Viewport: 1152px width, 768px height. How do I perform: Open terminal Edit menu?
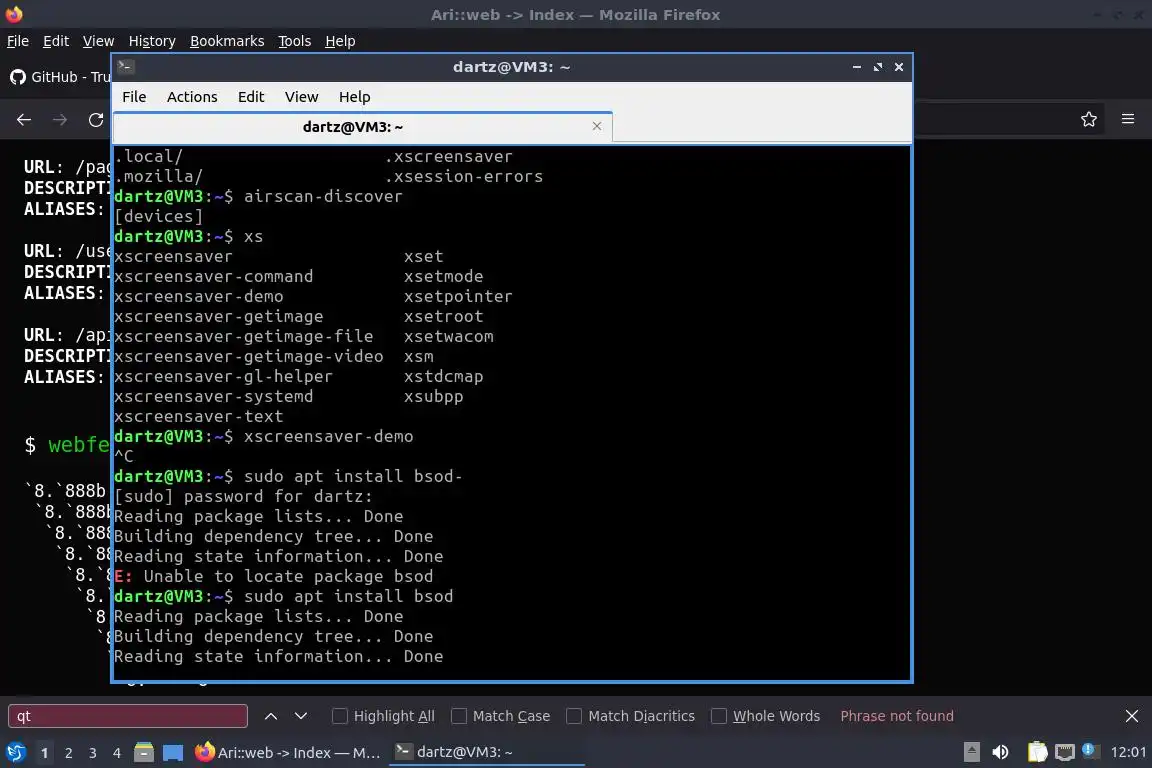tap(251, 97)
